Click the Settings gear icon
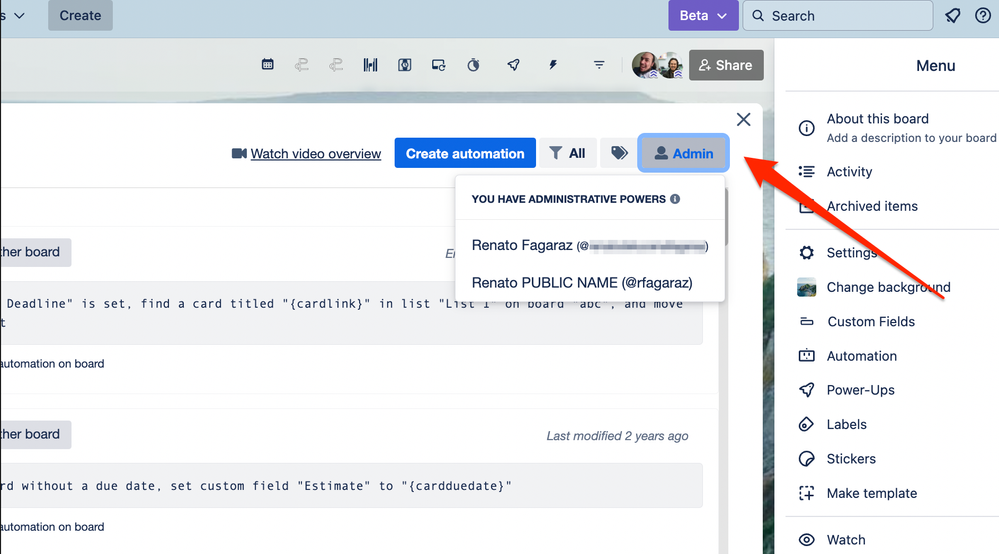Screen dimensions: 999x554 point(807,253)
